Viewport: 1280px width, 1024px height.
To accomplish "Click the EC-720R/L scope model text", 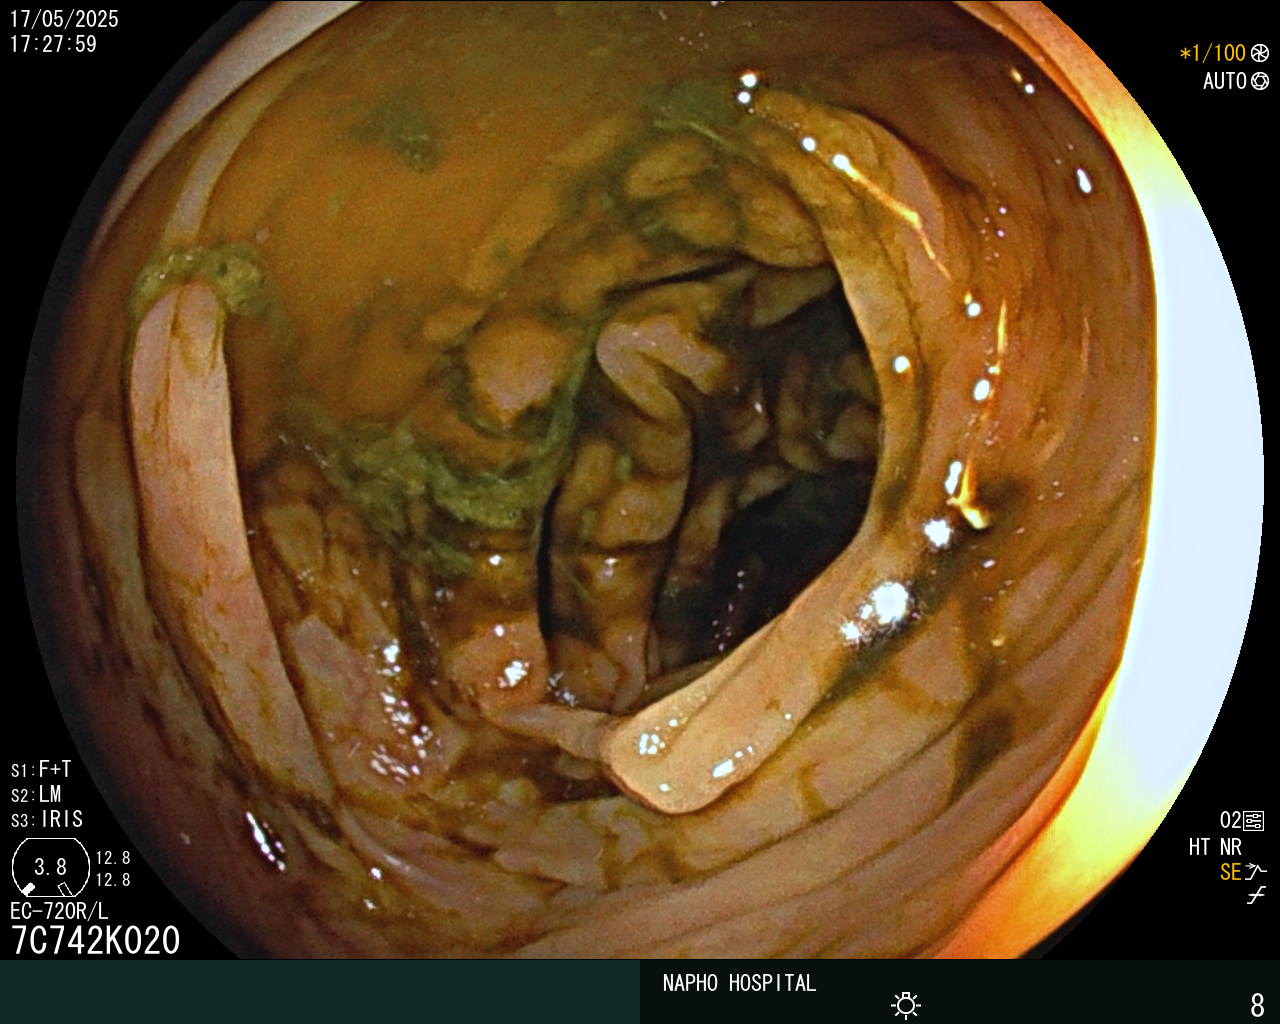I will pyautogui.click(x=59, y=911).
